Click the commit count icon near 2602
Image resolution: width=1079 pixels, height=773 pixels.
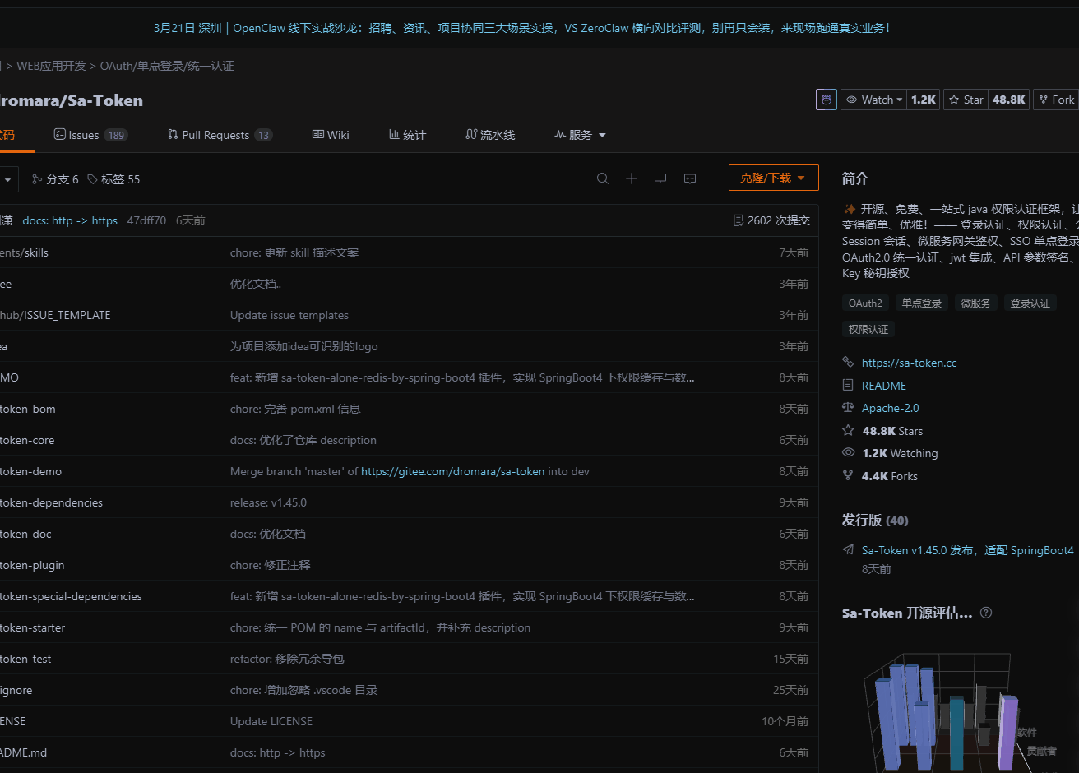[x=738, y=220]
